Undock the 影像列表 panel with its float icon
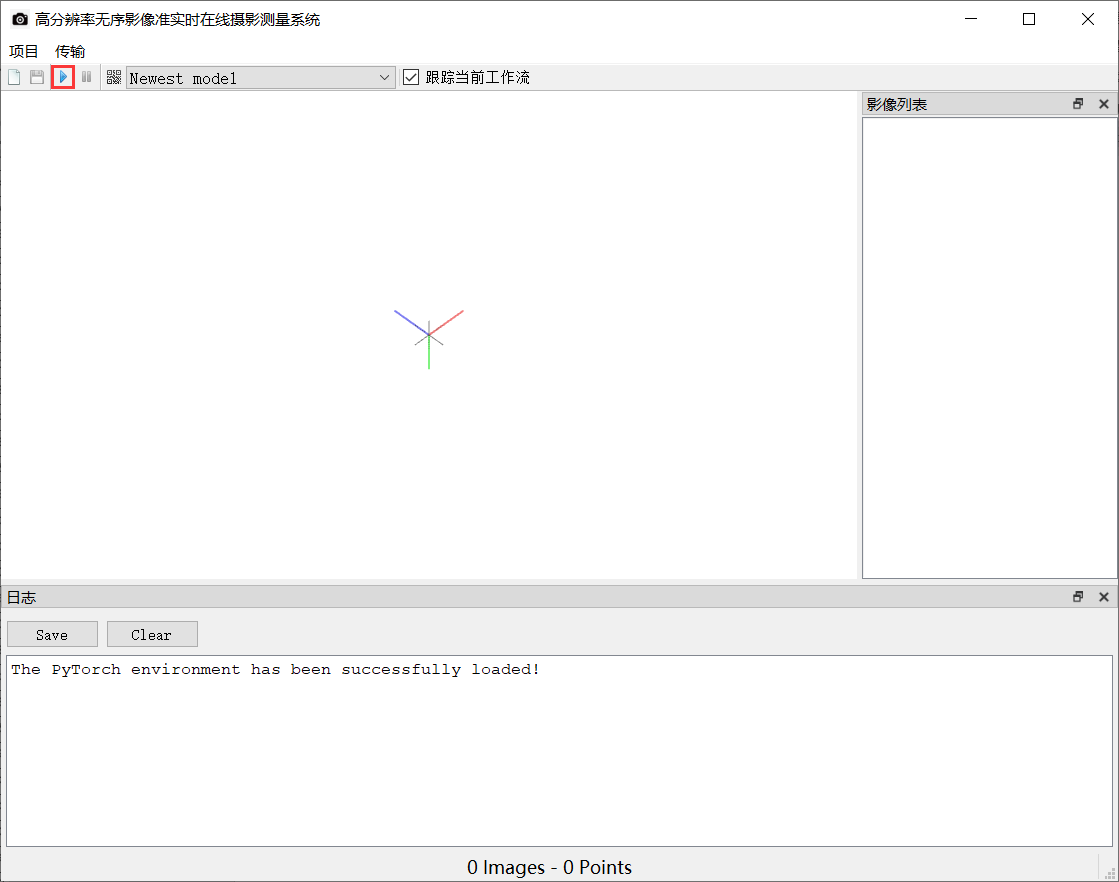Image resolution: width=1119 pixels, height=882 pixels. (1078, 103)
